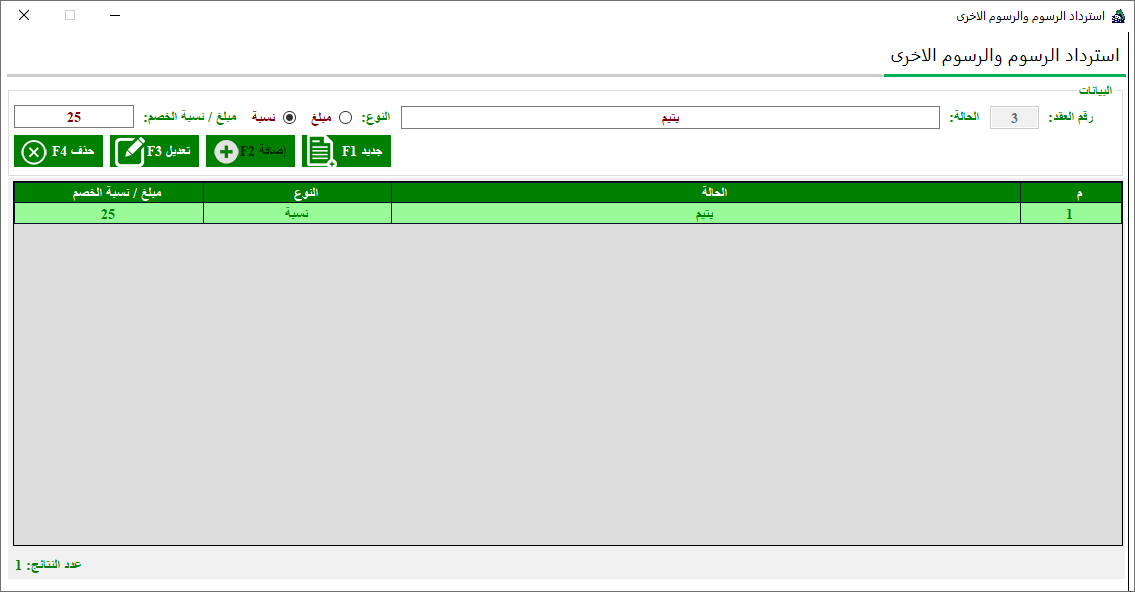1135x592 pixels.
Task: Hit the حذف F4 delete button
Action: 58,151
